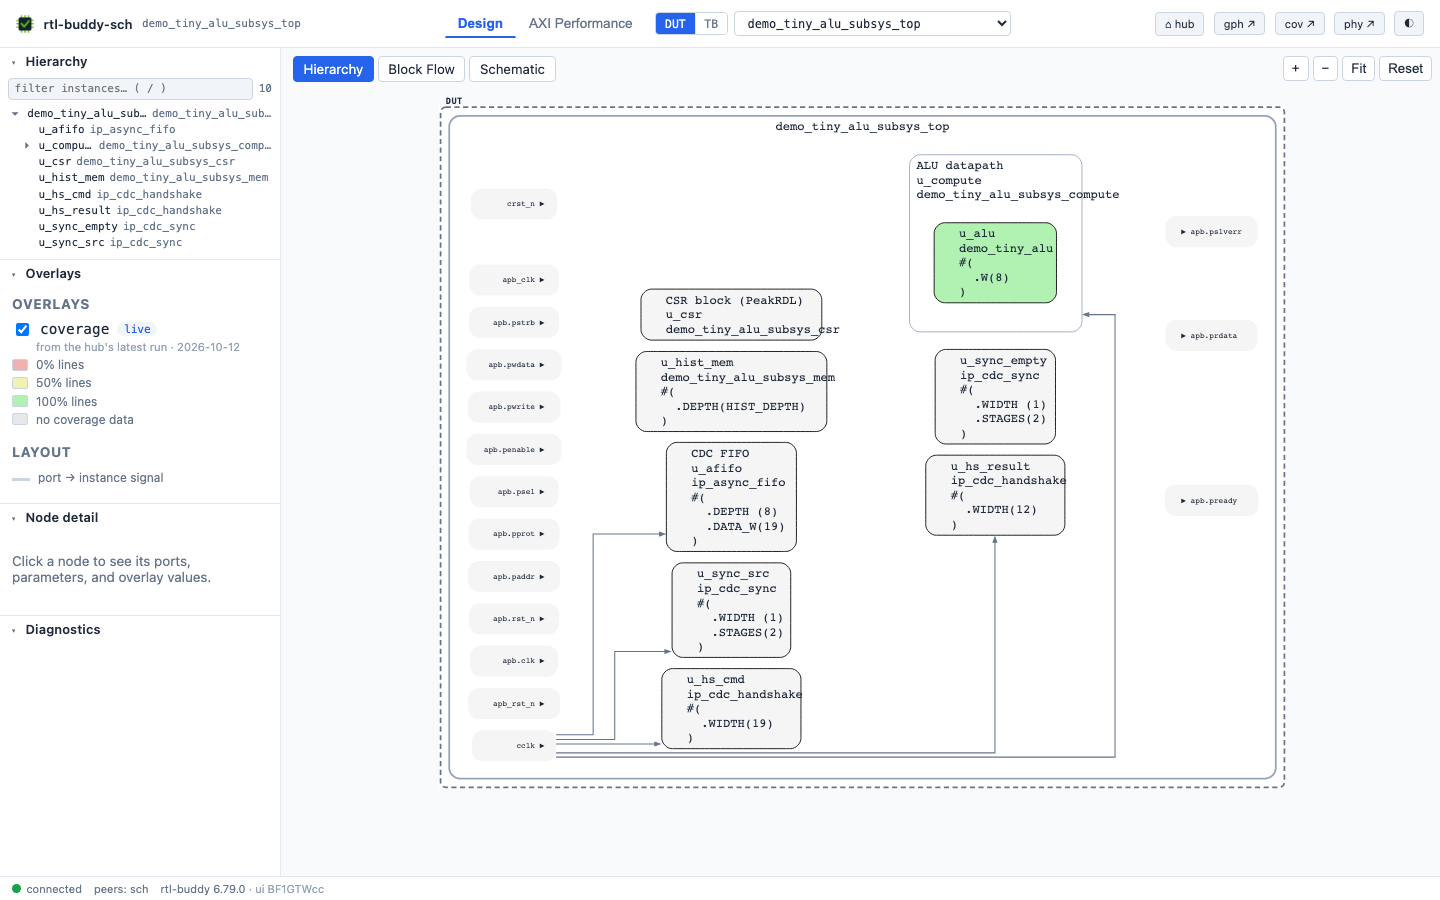Expand the u_compute tree node
Screen dimensions: 1440x900
[27, 146]
